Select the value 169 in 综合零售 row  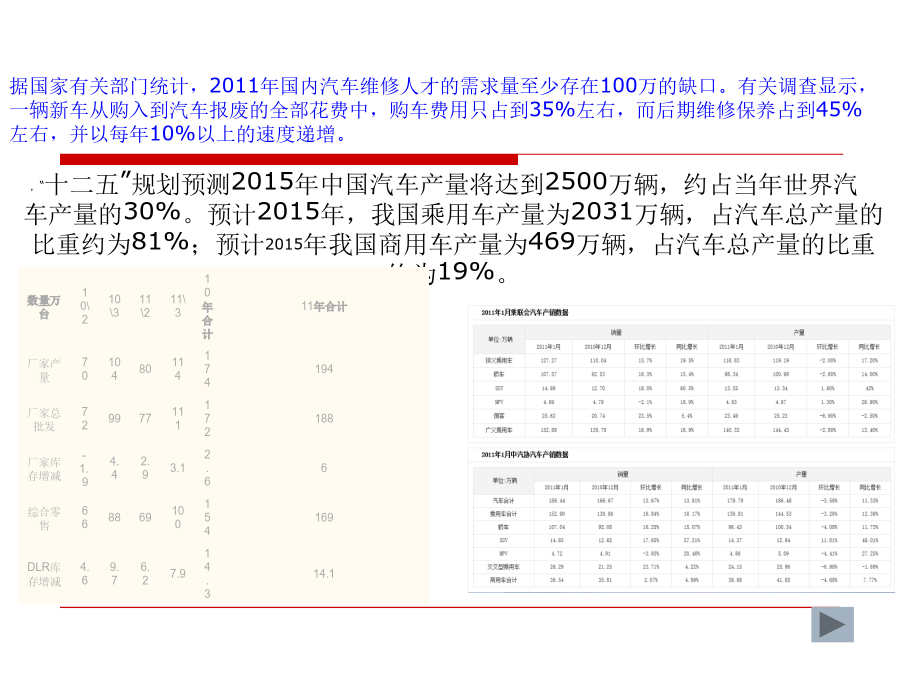(324, 517)
